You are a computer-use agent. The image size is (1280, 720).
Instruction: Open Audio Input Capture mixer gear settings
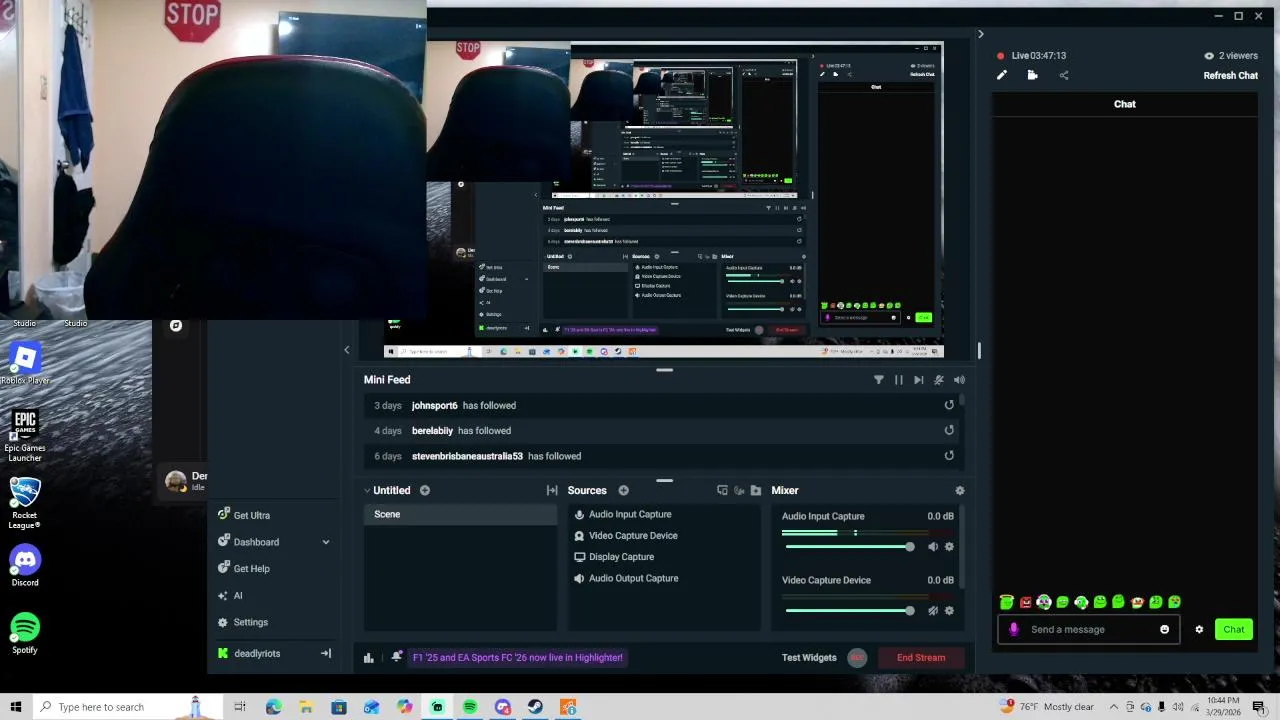[x=949, y=547]
